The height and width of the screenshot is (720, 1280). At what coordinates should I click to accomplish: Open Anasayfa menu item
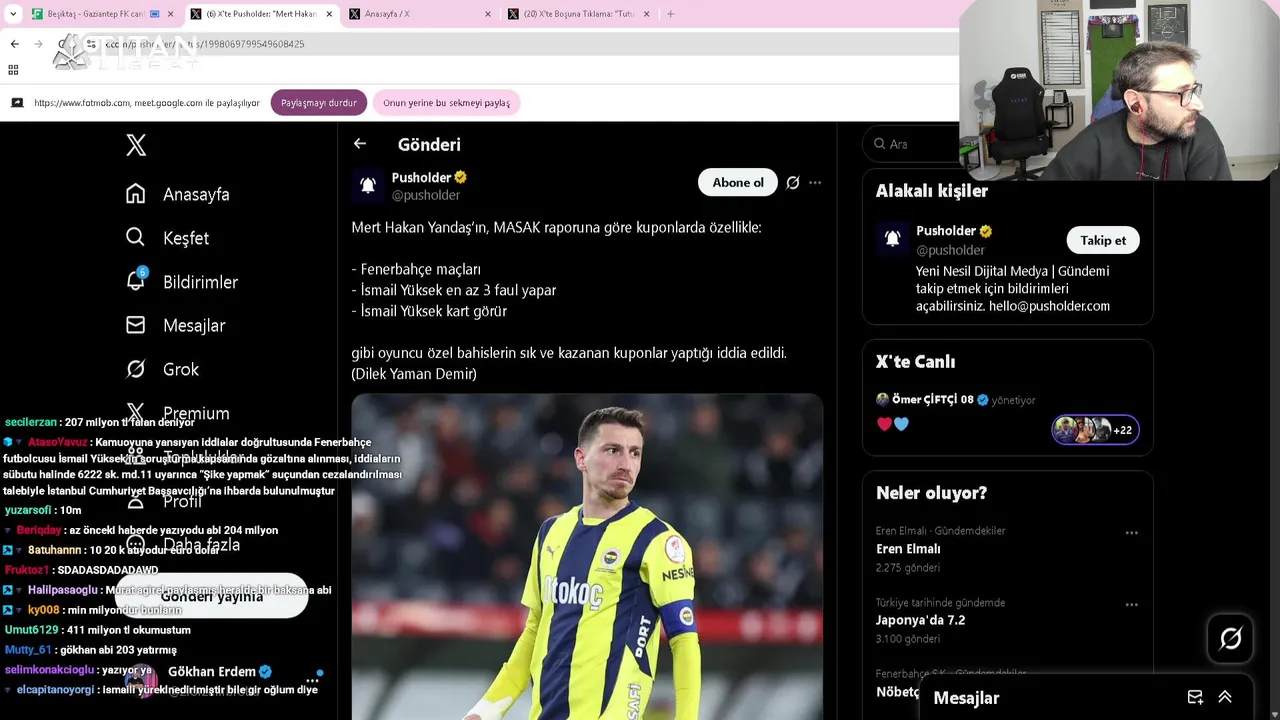tap(196, 194)
